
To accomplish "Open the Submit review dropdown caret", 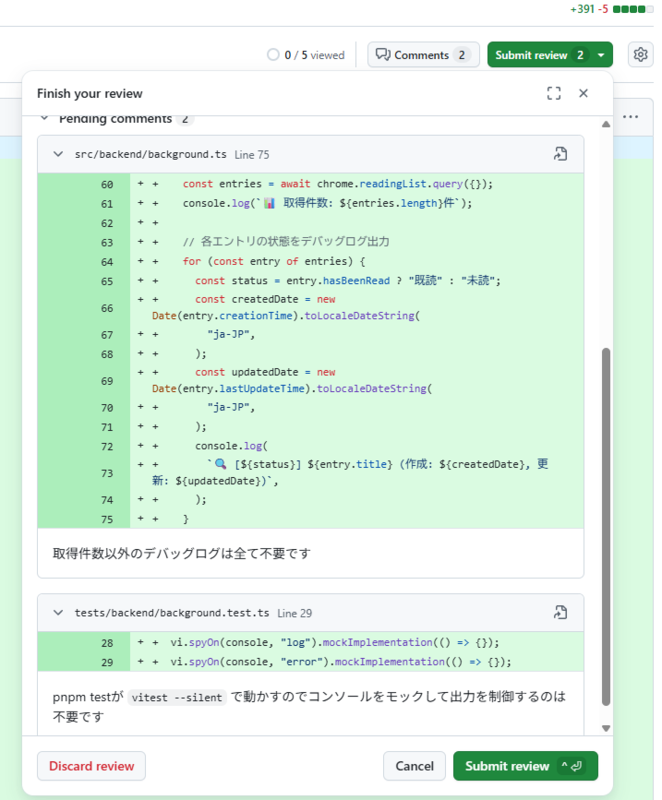I will coord(598,54).
